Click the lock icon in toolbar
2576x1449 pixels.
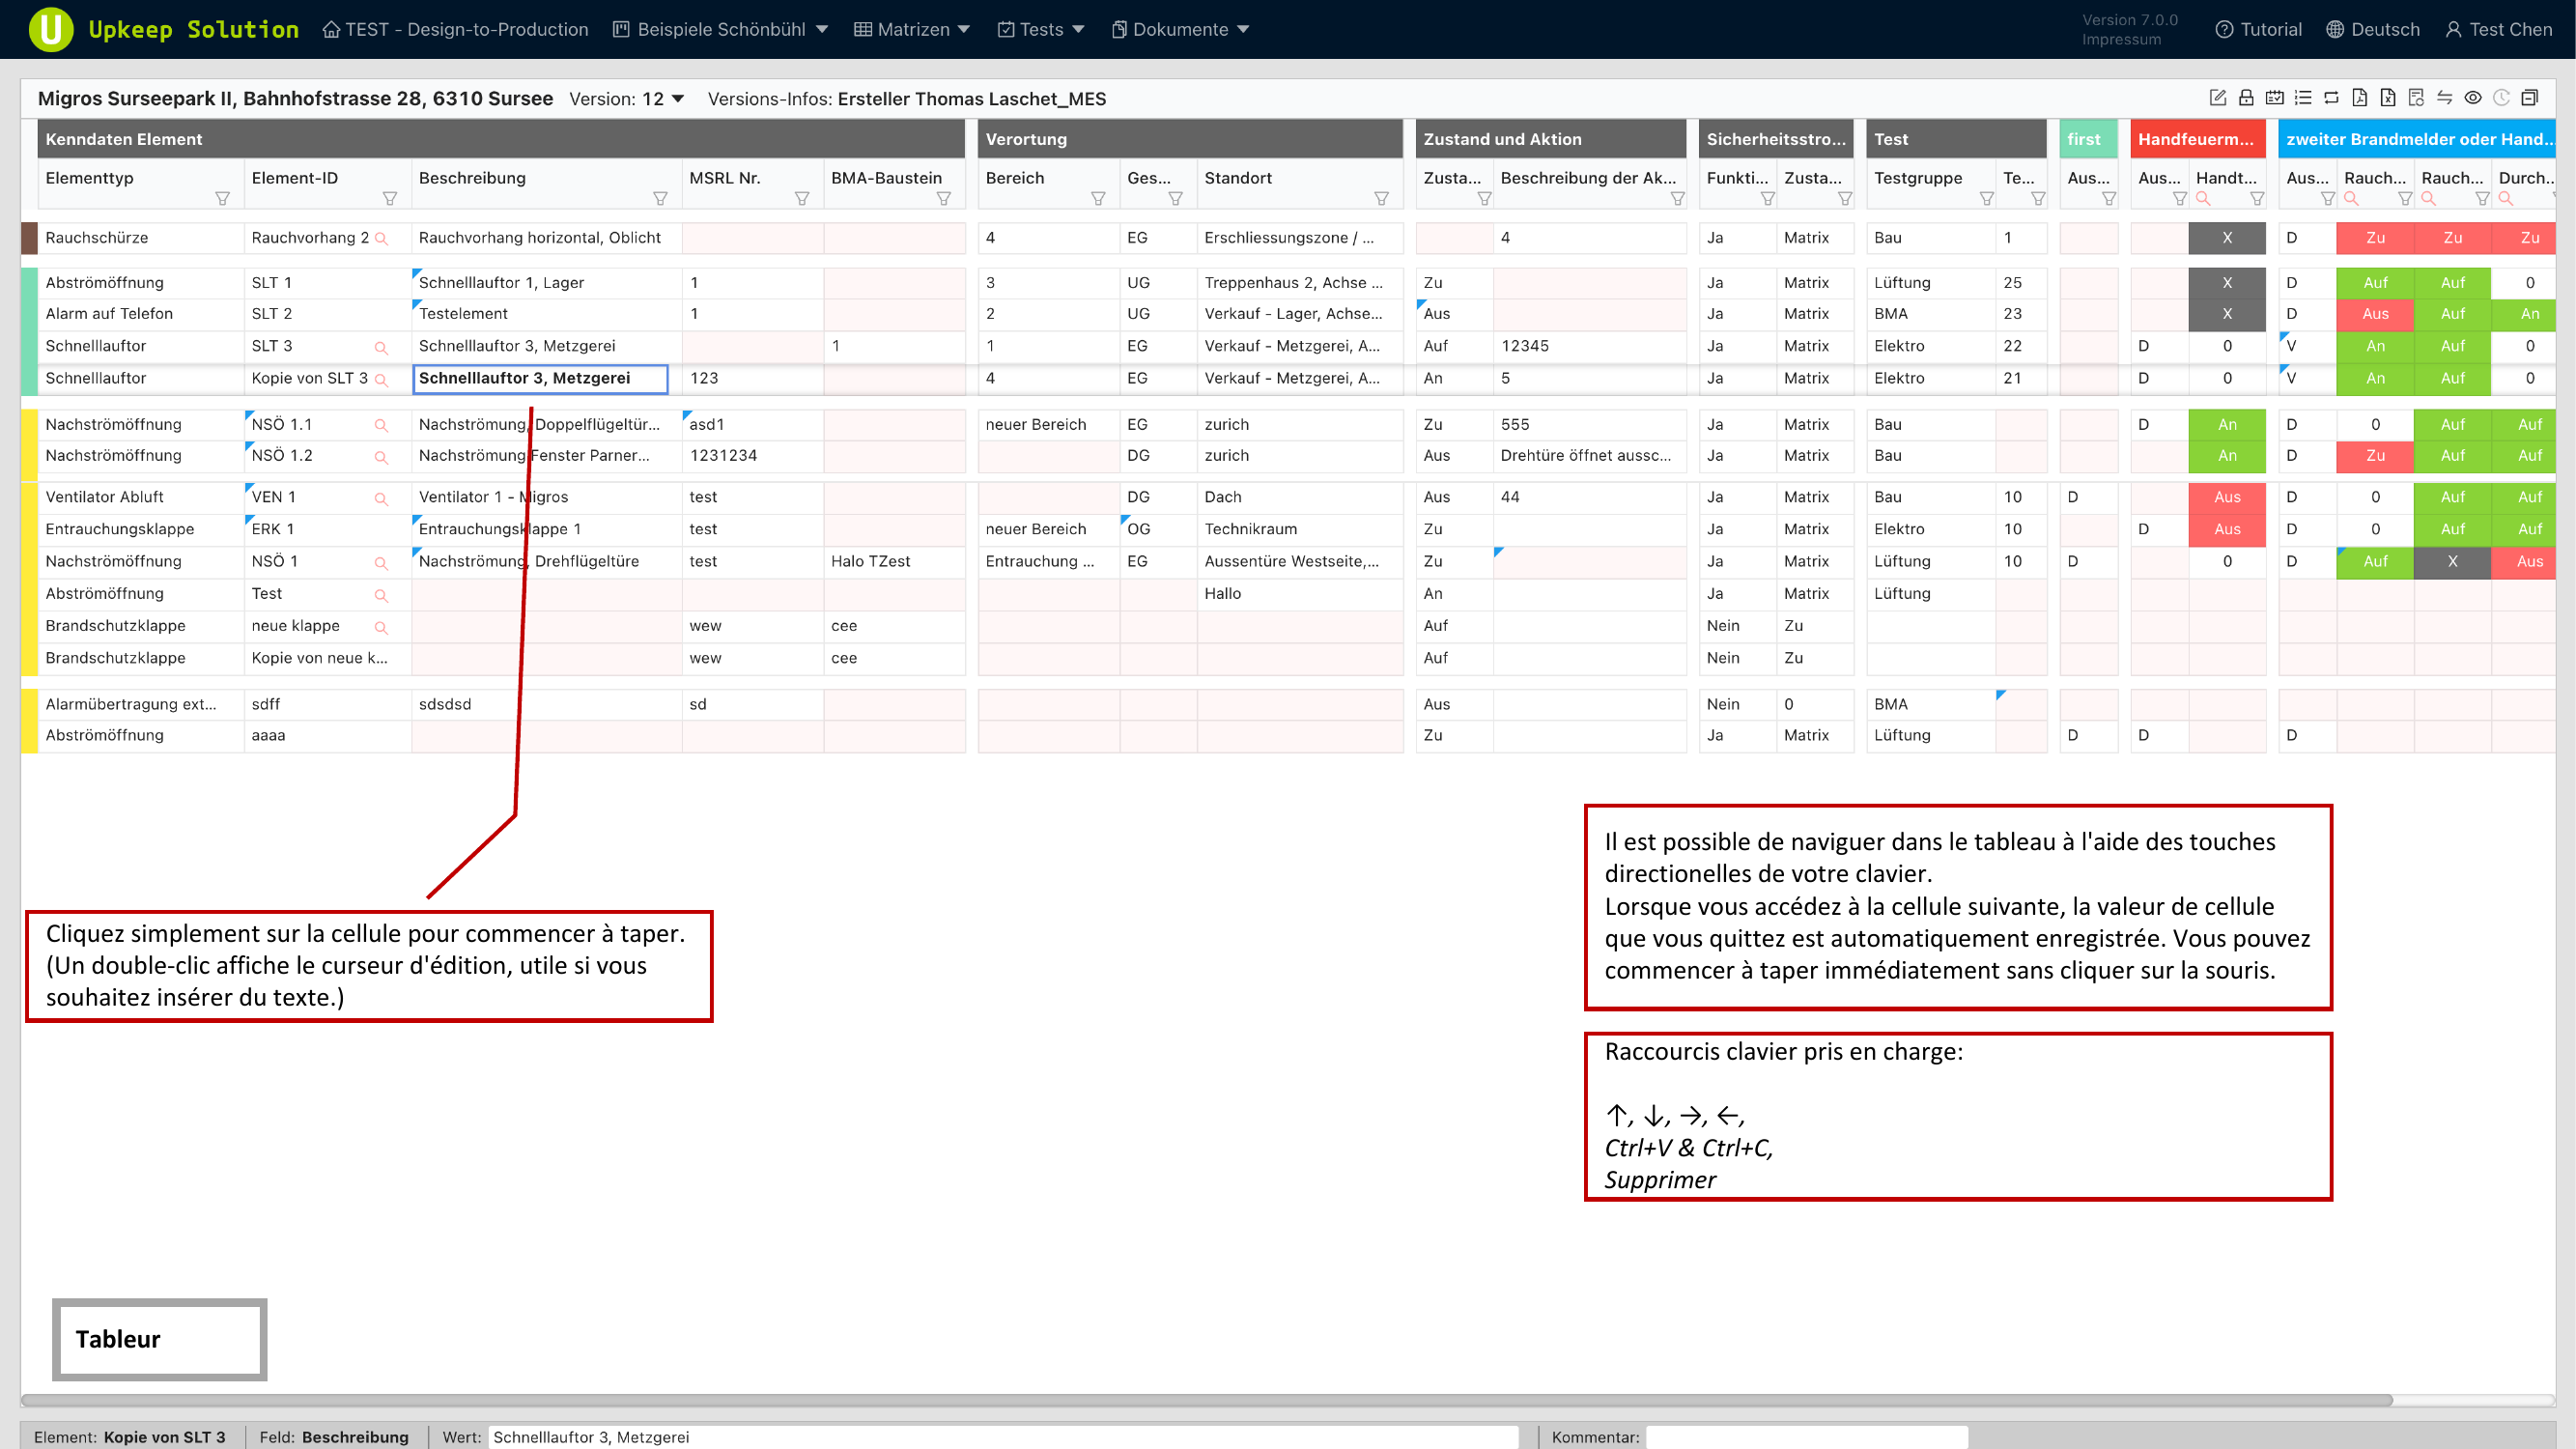(2246, 97)
